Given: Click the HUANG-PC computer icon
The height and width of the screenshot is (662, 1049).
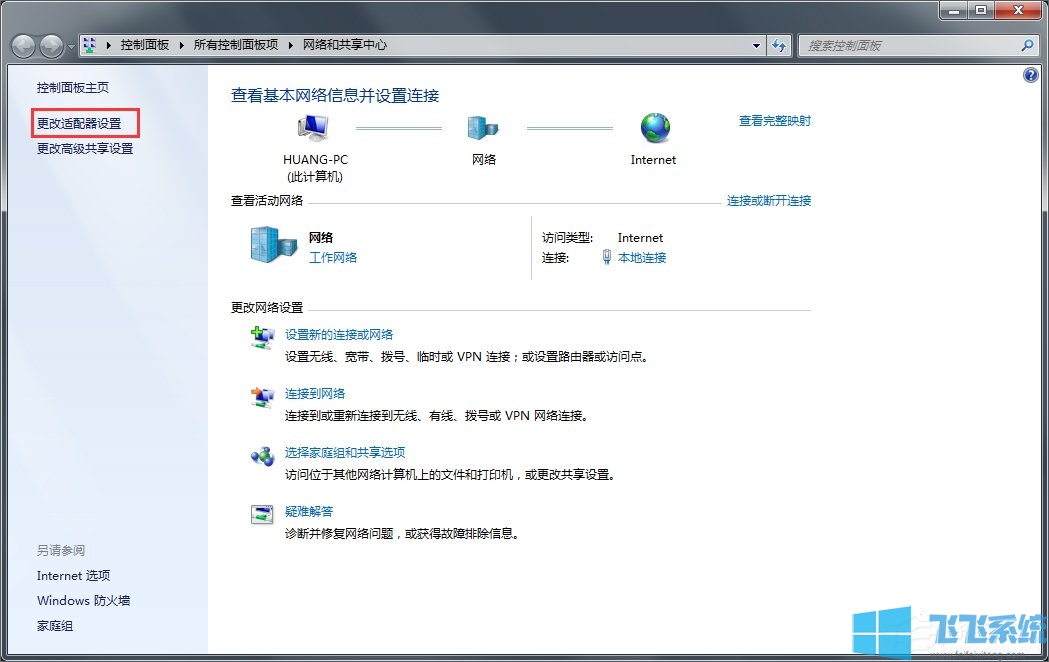Looking at the screenshot, I should (313, 128).
